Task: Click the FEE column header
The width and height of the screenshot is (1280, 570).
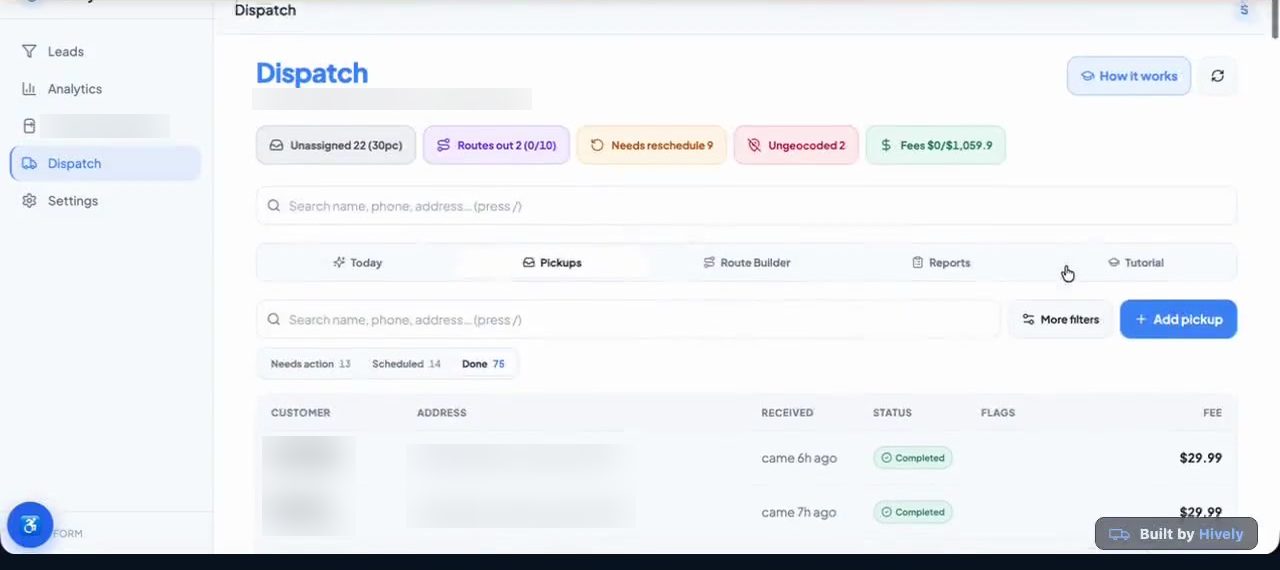Action: point(1212,413)
